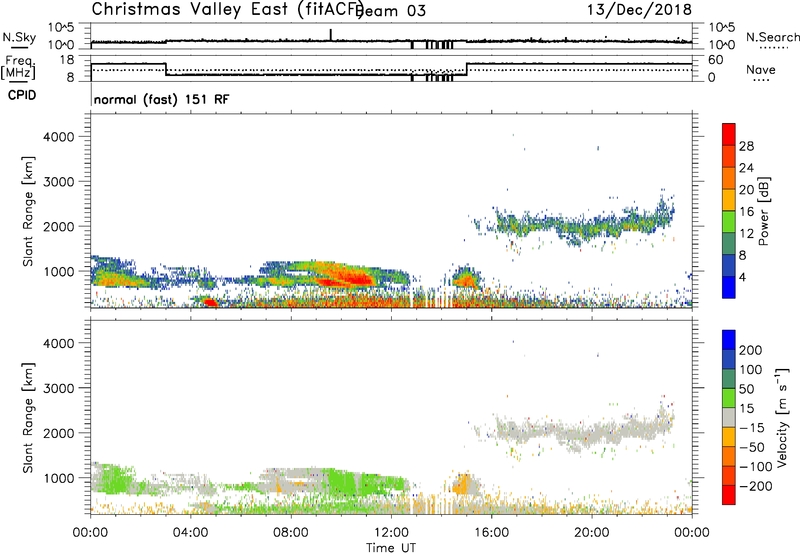Click the plot title "Christmas Valley East (fitACF)"

pos(228,9)
